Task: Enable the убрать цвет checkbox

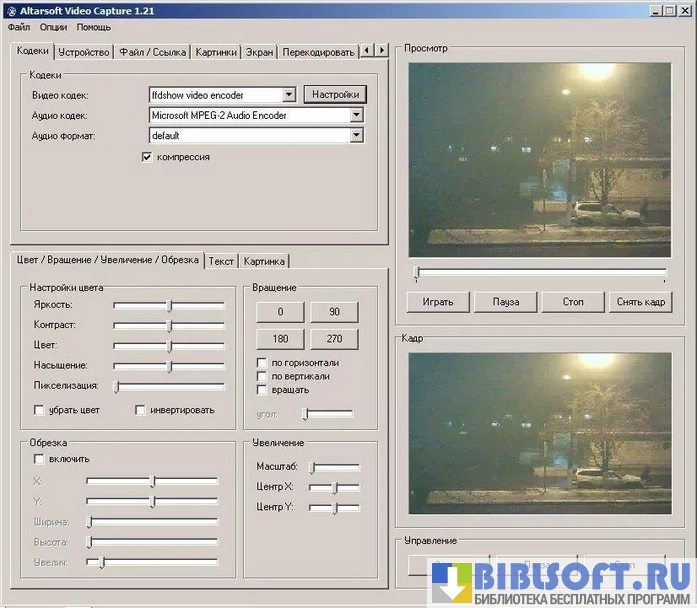Action: (x=40, y=410)
